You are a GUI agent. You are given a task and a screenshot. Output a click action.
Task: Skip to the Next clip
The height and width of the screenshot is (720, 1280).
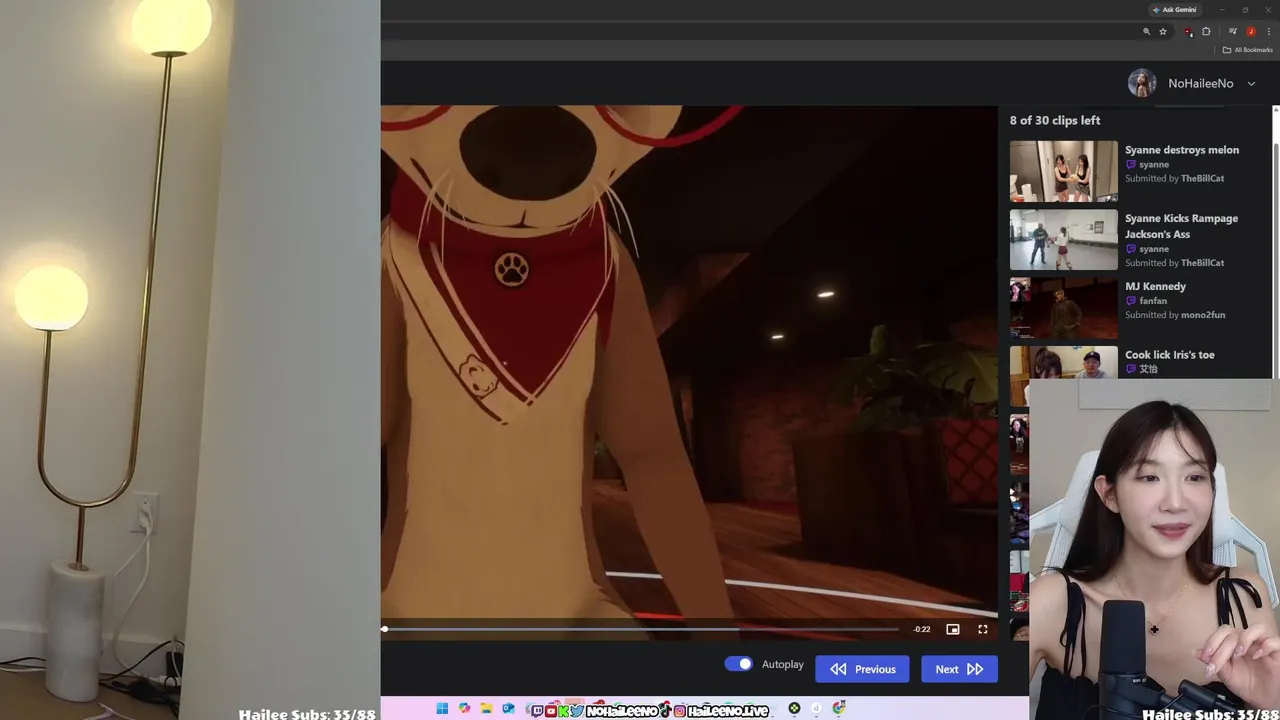click(959, 669)
